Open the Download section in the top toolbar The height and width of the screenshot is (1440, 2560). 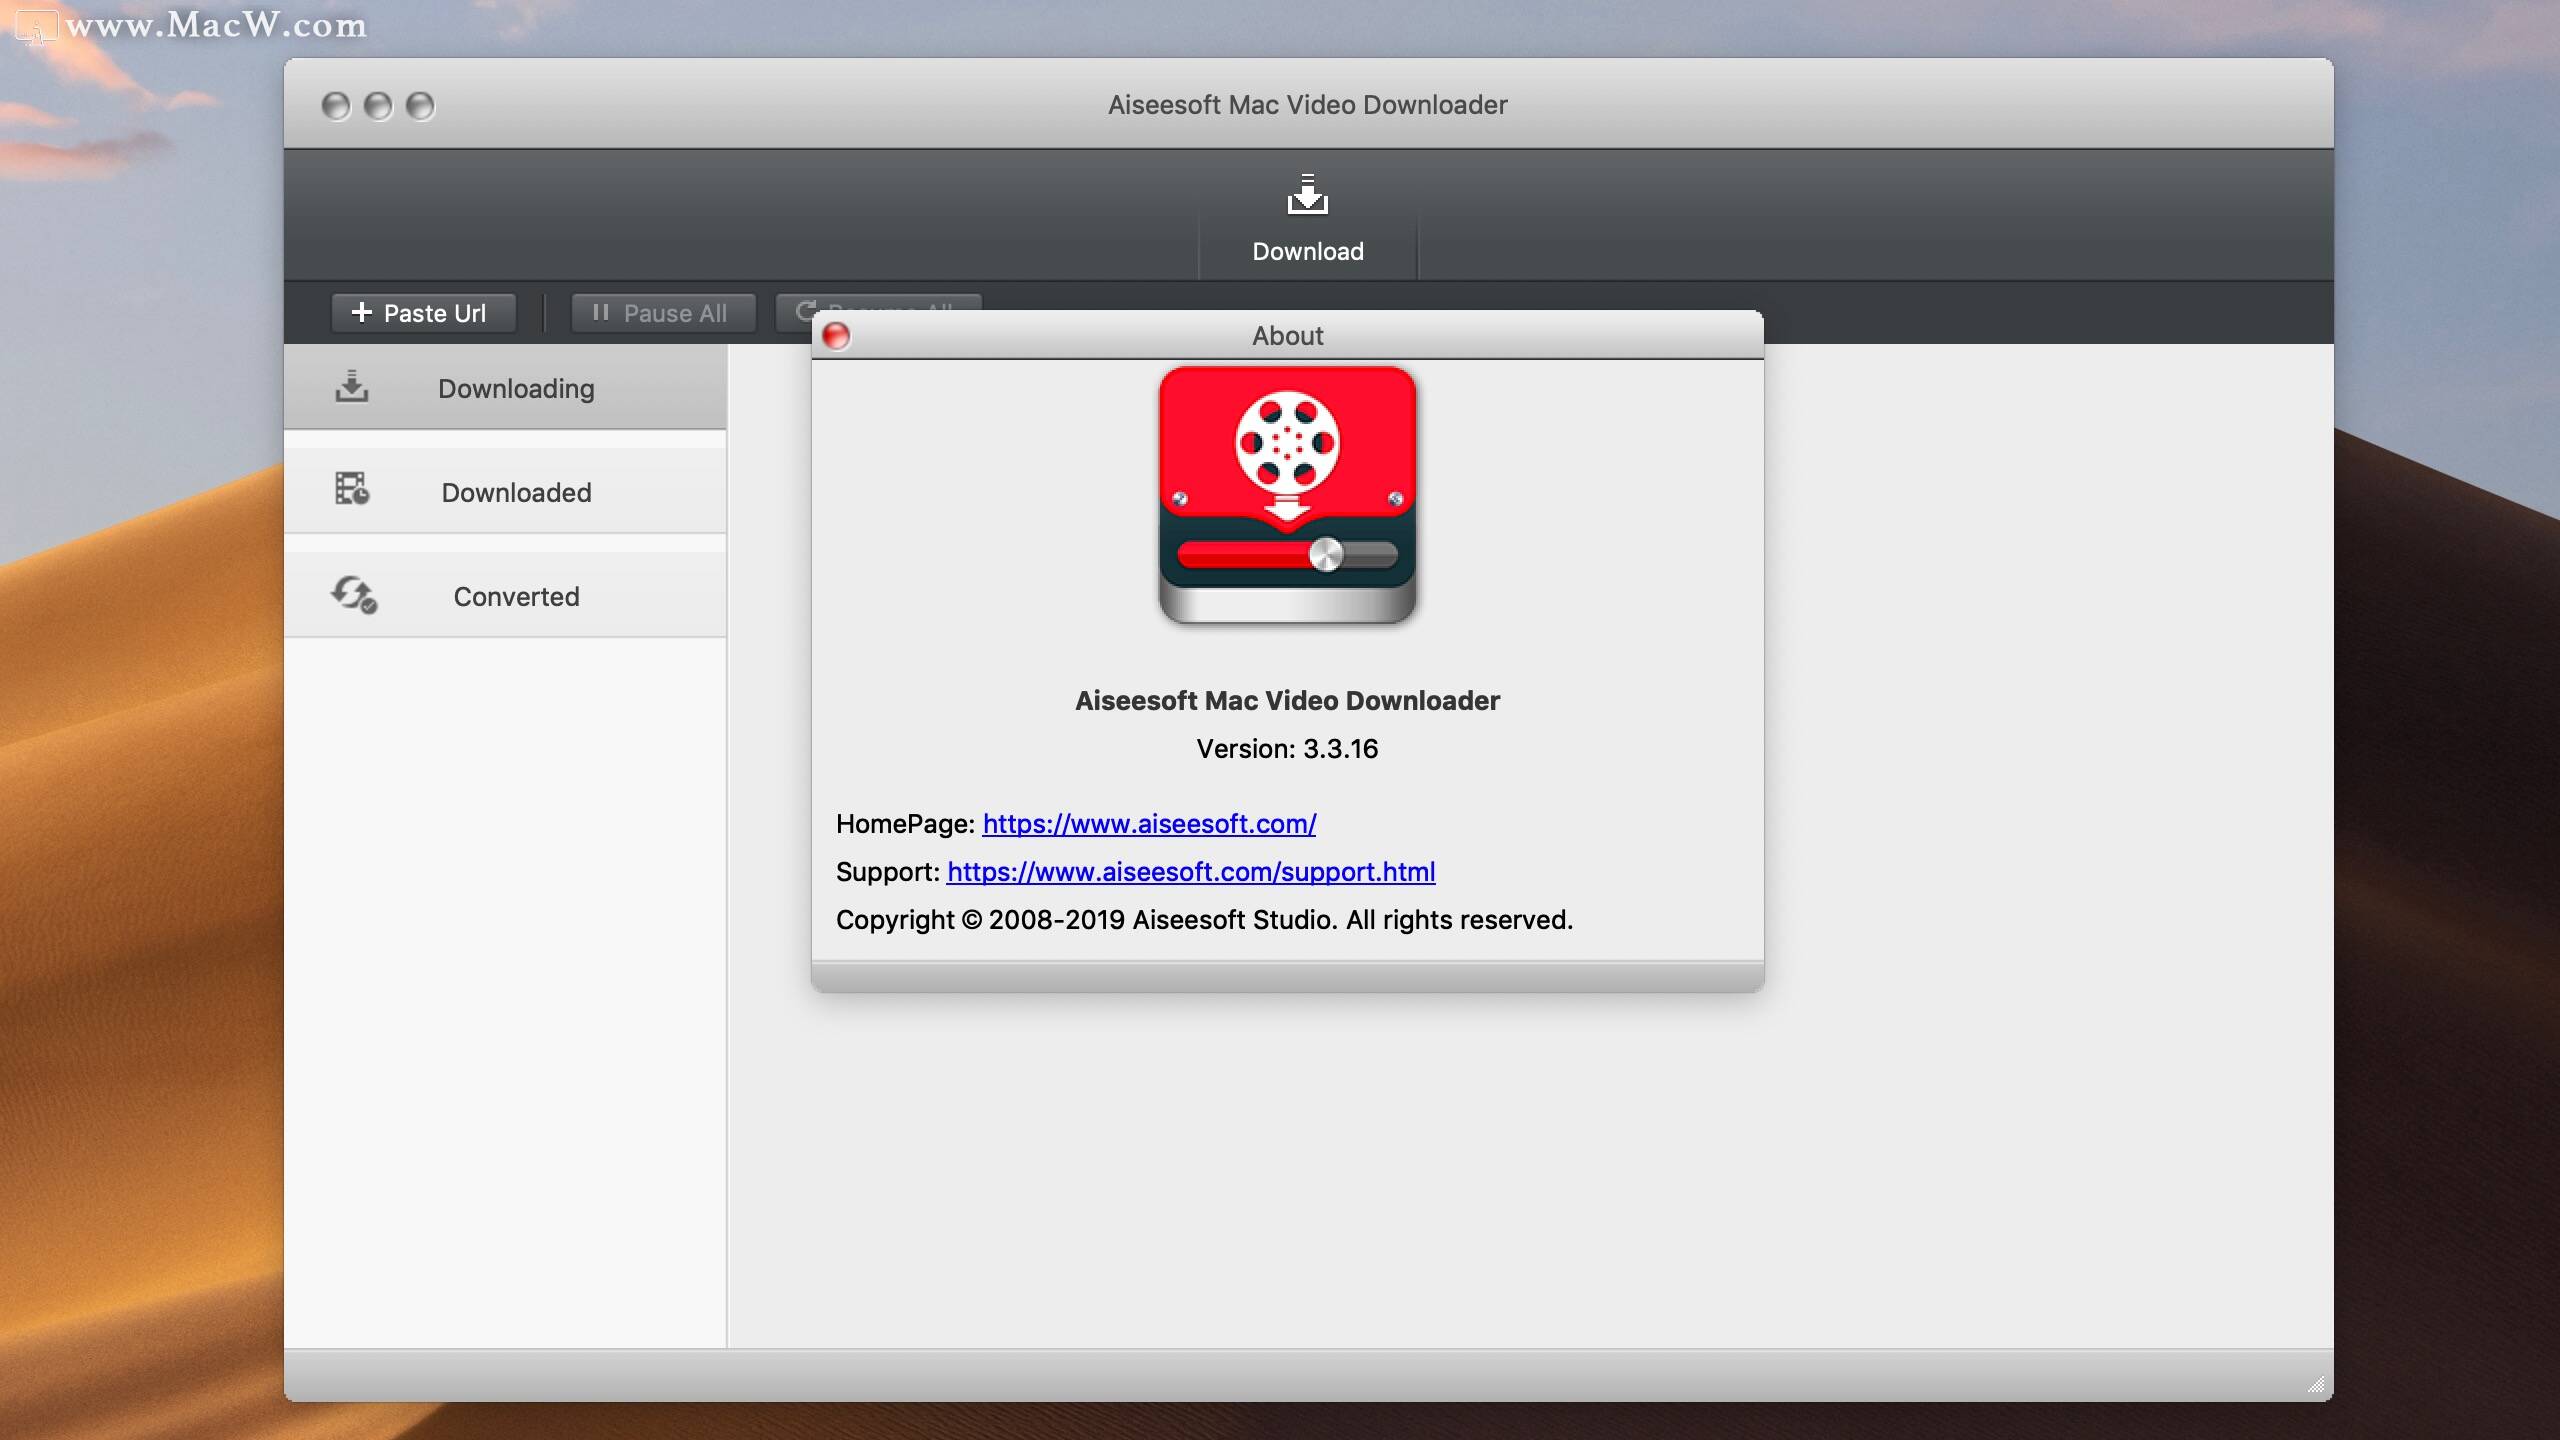1308,216
